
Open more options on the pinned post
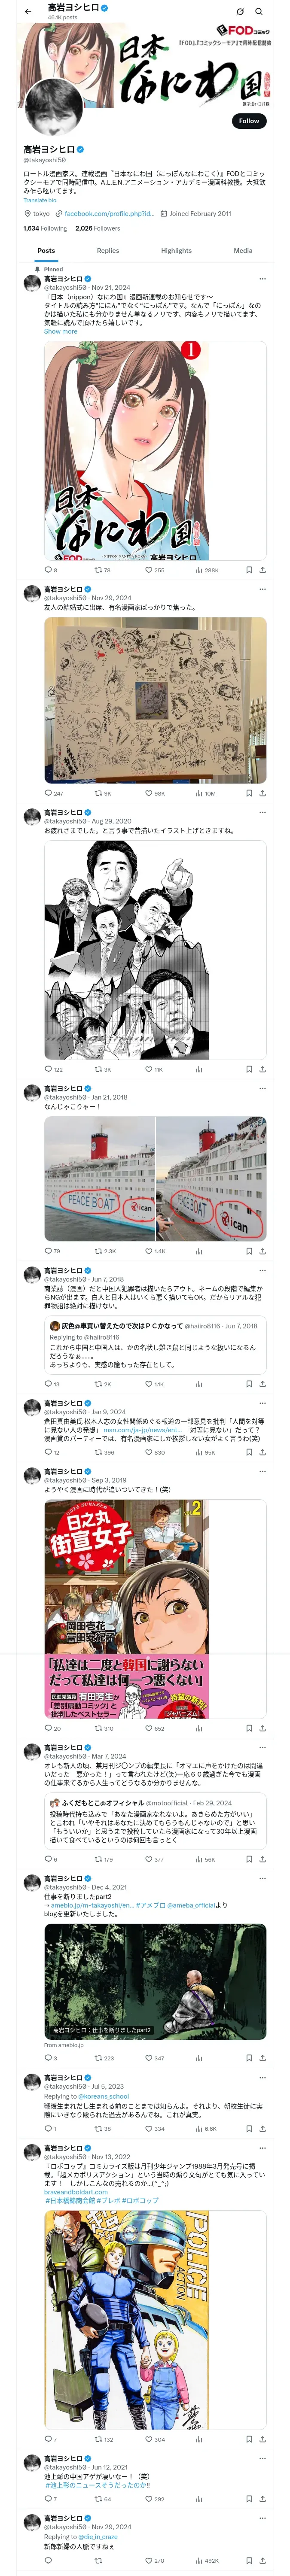(x=263, y=279)
